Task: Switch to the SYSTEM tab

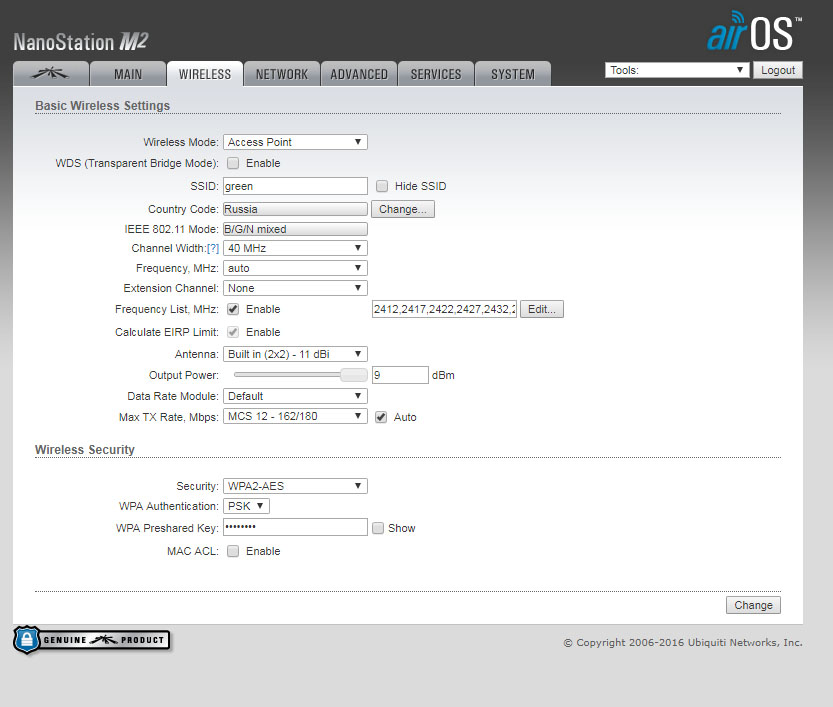Action: click(x=513, y=74)
